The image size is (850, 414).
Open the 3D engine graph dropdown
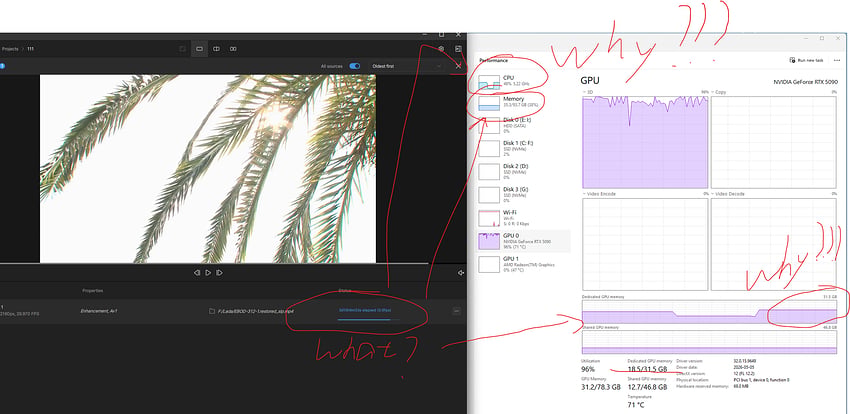589,92
